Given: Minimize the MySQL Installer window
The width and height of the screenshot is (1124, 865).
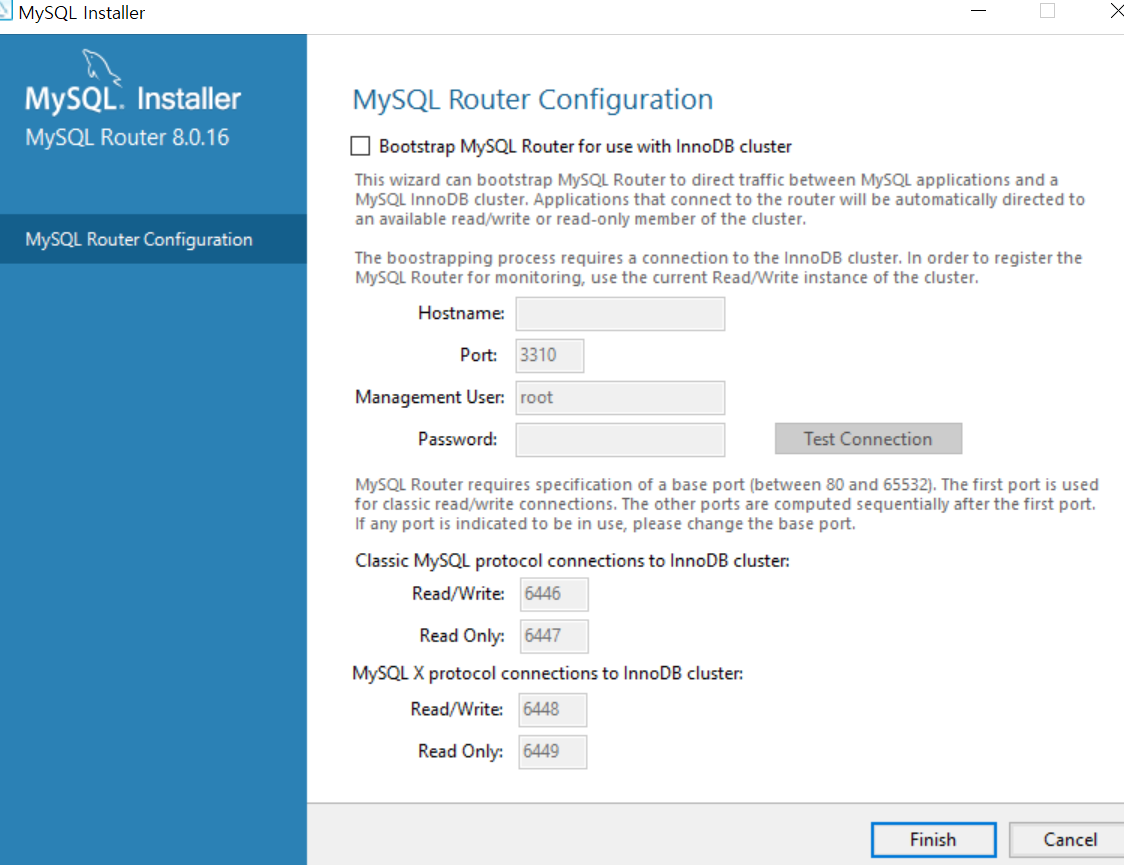Looking at the screenshot, I should 978,11.
